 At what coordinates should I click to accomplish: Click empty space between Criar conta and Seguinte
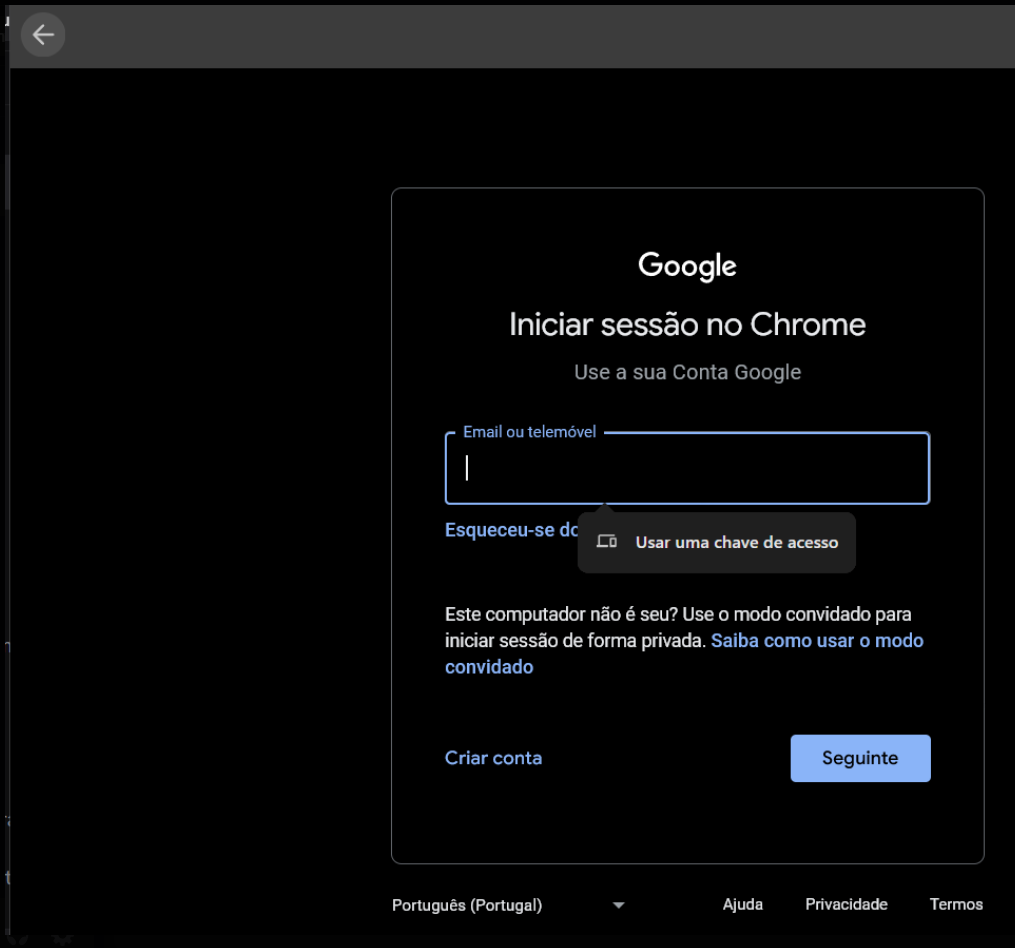point(665,758)
